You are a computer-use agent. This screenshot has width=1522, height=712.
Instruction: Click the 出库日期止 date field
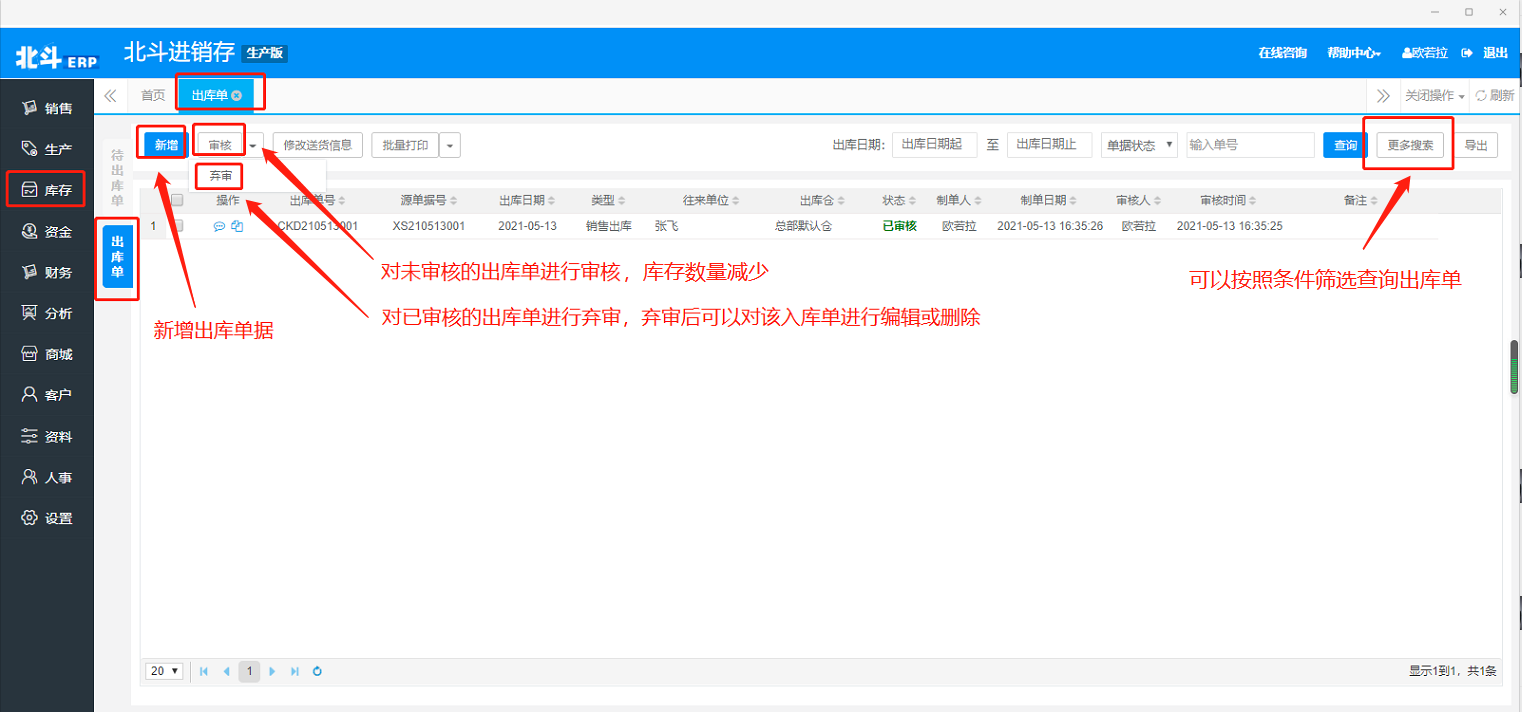(1049, 145)
